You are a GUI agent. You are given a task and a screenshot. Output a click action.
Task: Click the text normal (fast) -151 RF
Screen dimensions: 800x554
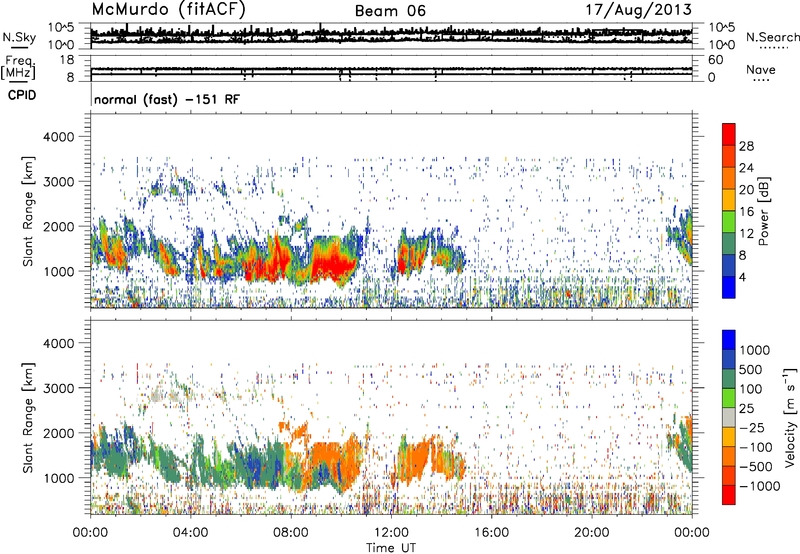(x=167, y=99)
